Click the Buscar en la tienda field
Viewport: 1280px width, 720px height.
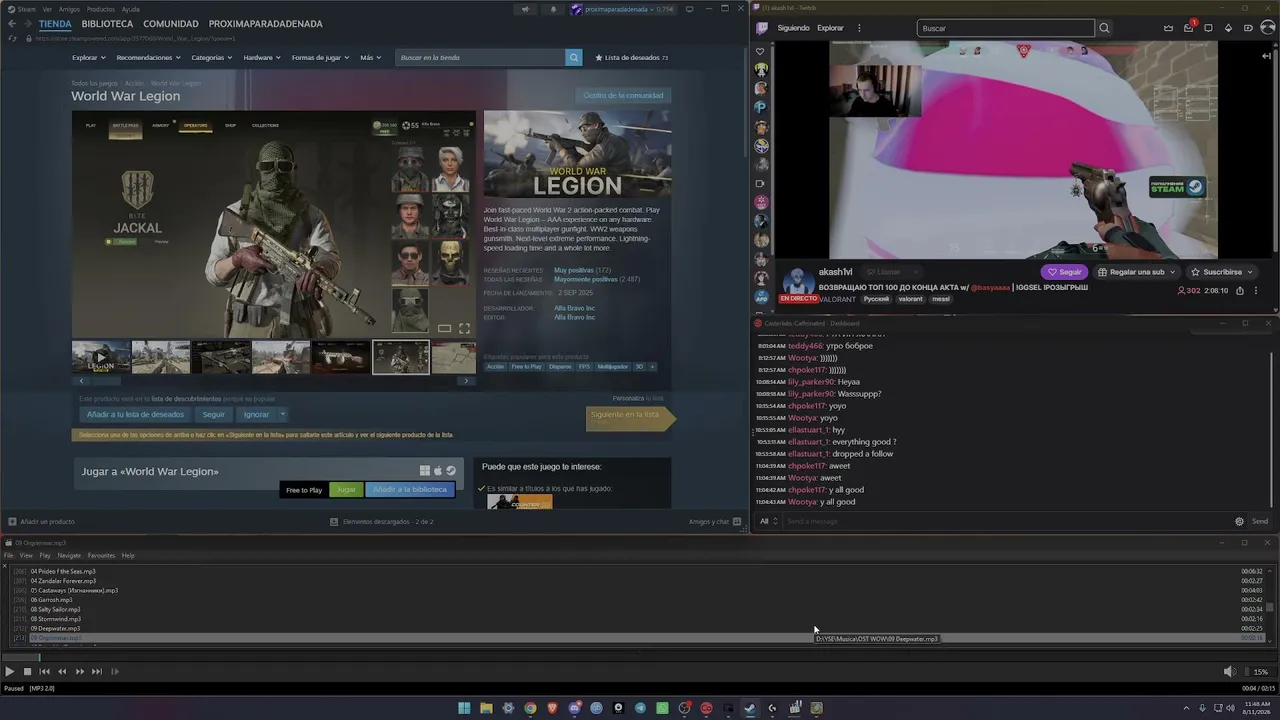[481, 58]
